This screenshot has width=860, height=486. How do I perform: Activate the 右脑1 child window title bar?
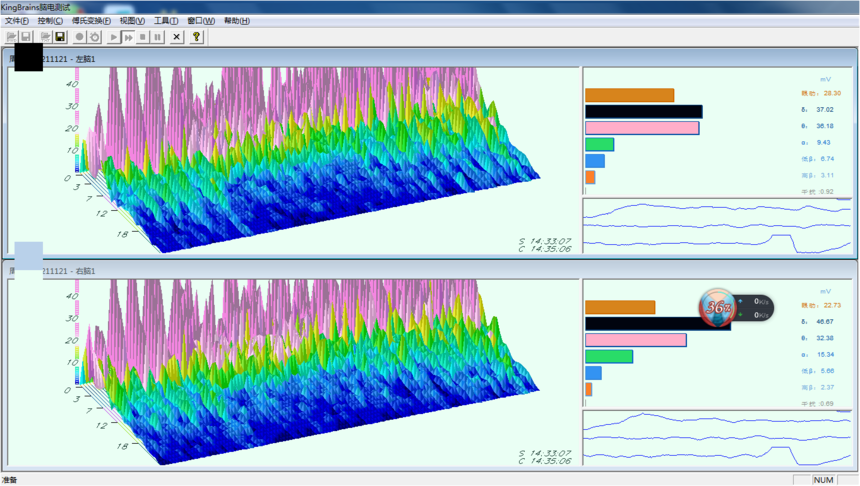point(430,270)
